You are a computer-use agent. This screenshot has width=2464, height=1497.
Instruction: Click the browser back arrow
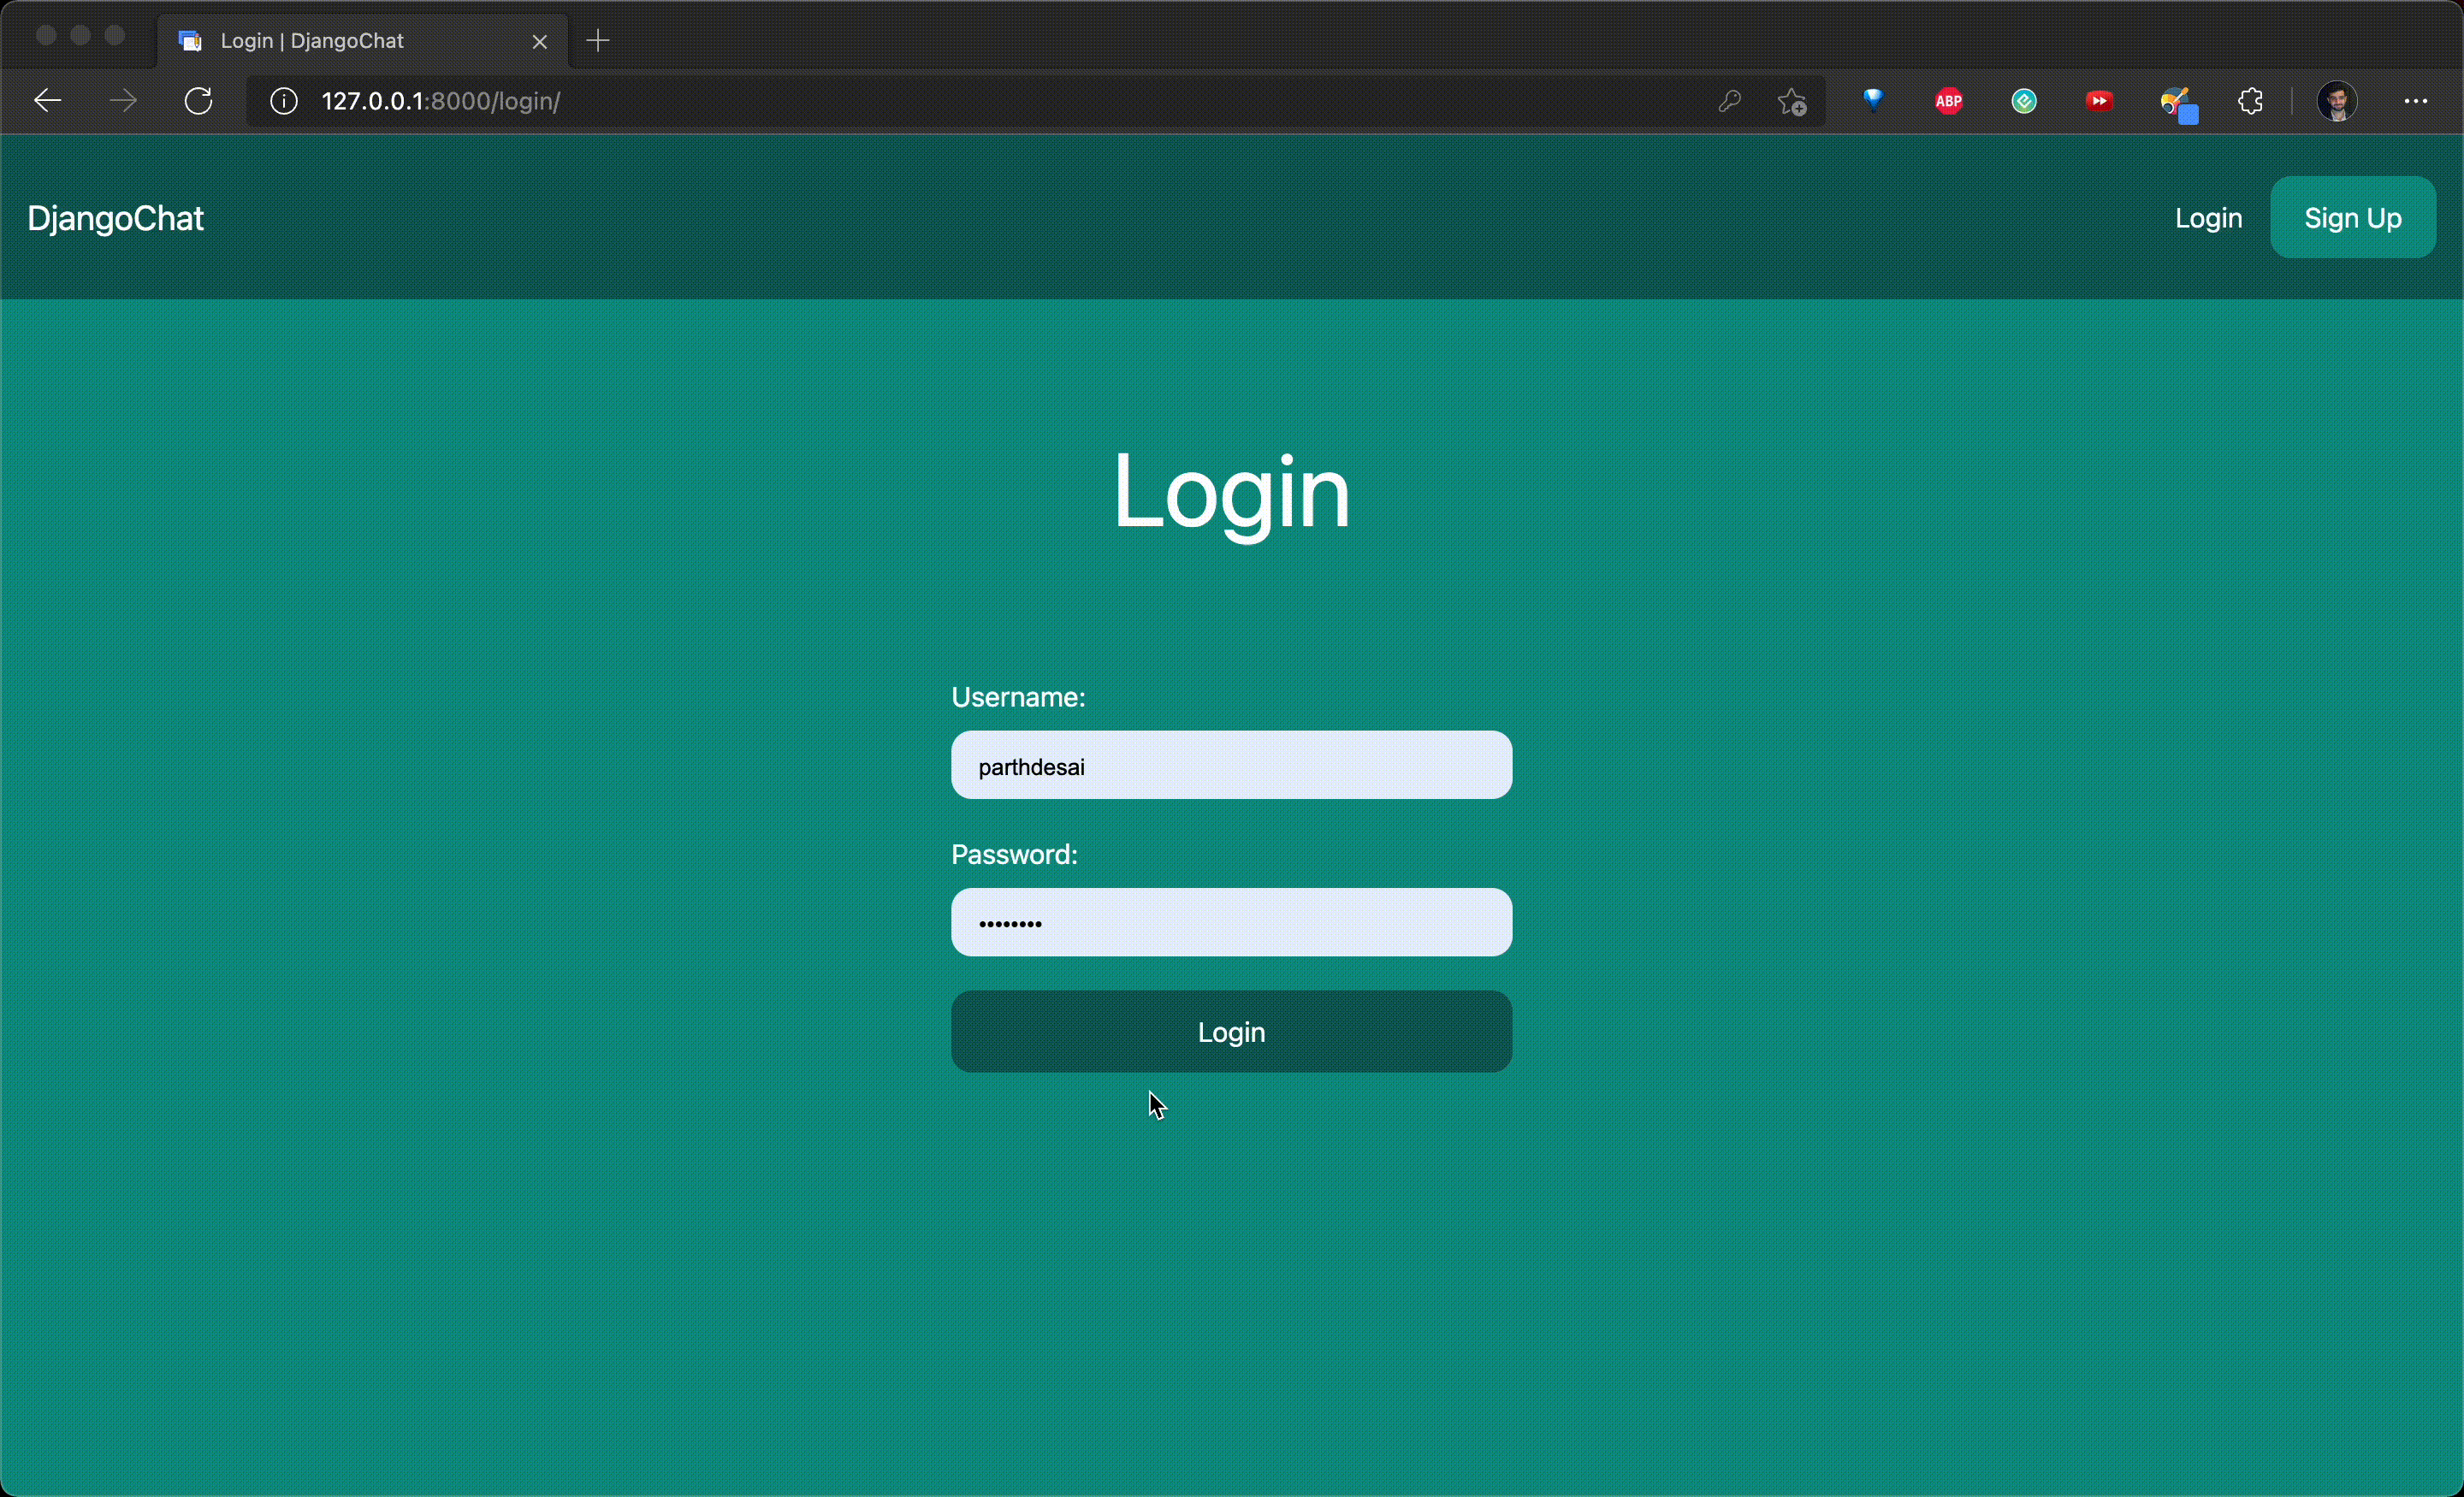point(47,101)
